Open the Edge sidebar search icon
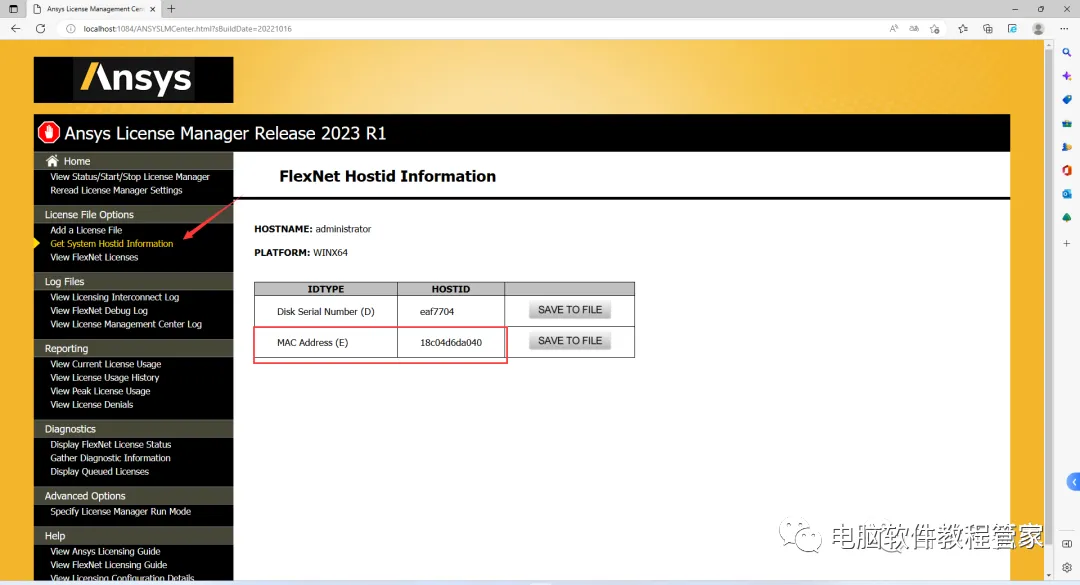This screenshot has height=585, width=1080. (x=1067, y=52)
